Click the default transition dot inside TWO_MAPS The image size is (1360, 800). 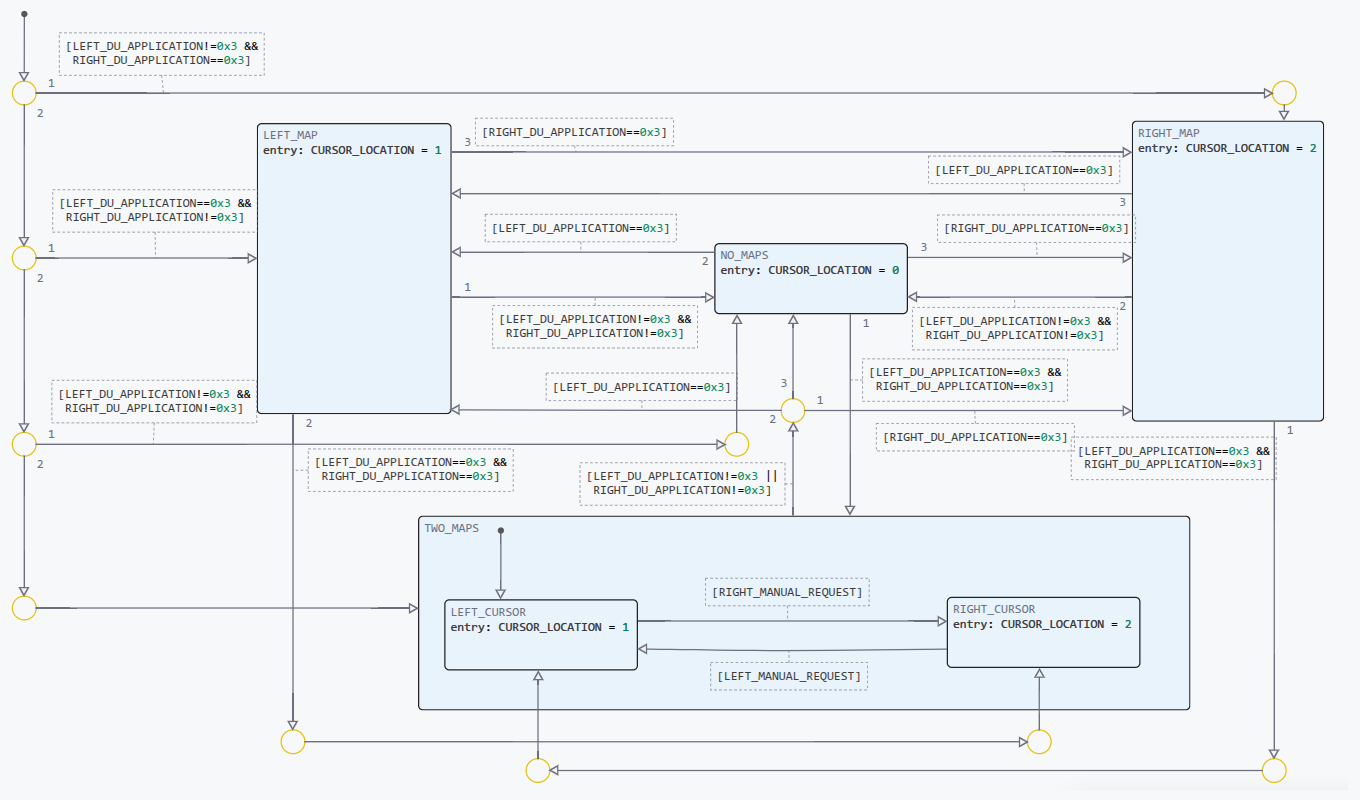(500, 531)
